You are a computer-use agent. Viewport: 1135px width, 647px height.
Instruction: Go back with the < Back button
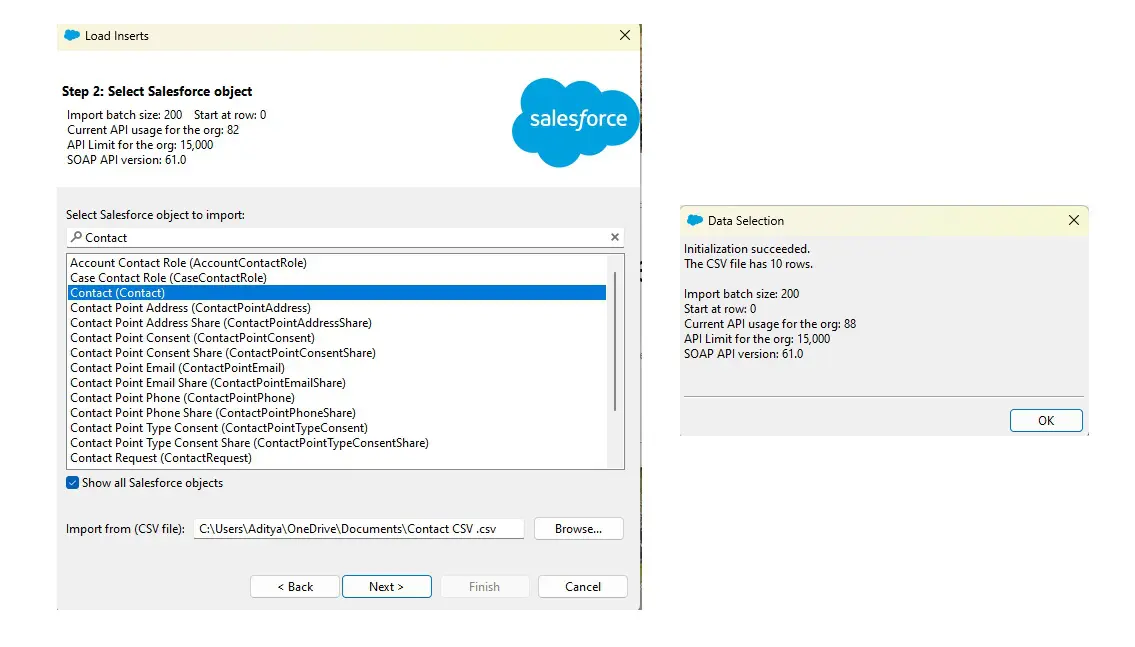coord(295,587)
